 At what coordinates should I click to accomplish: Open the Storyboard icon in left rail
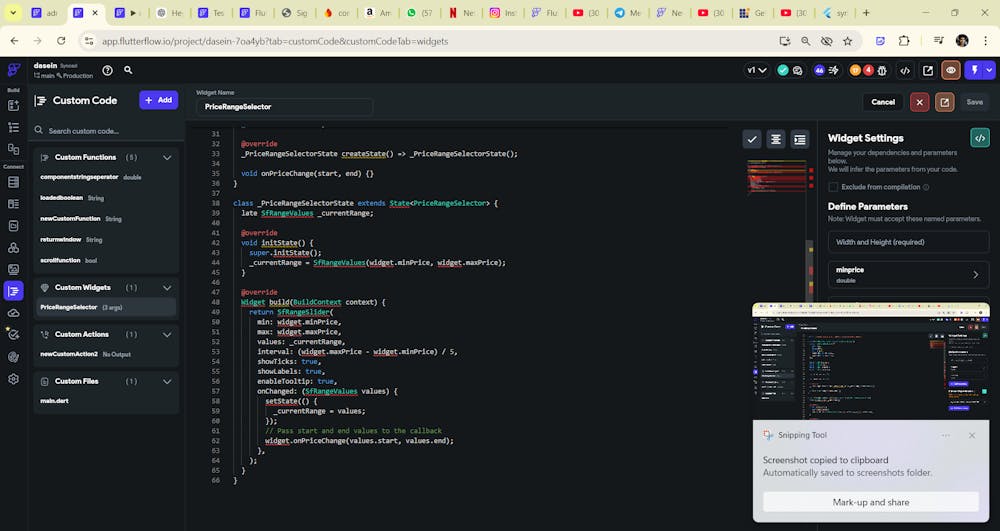[13, 149]
